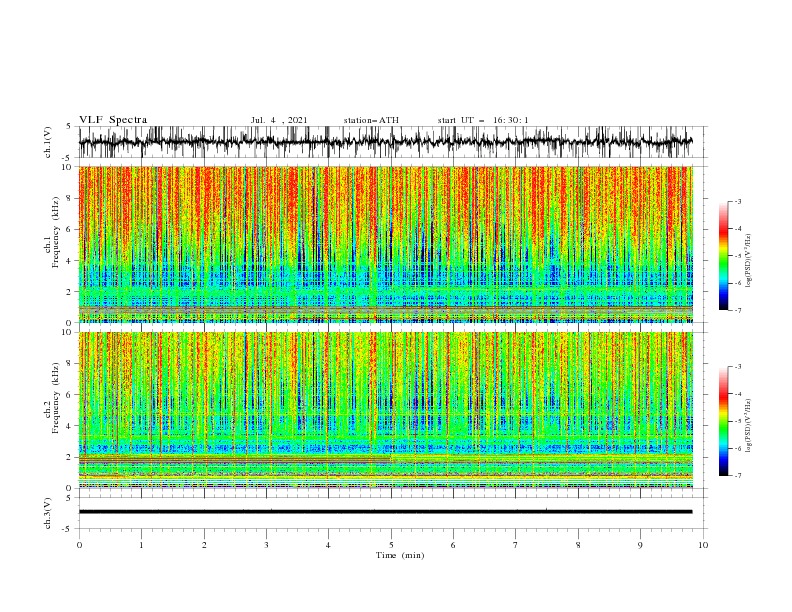Click the ch.1 spectrogram color scale bar
Image resolution: width=792 pixels, height=612 pixels.
point(723,256)
